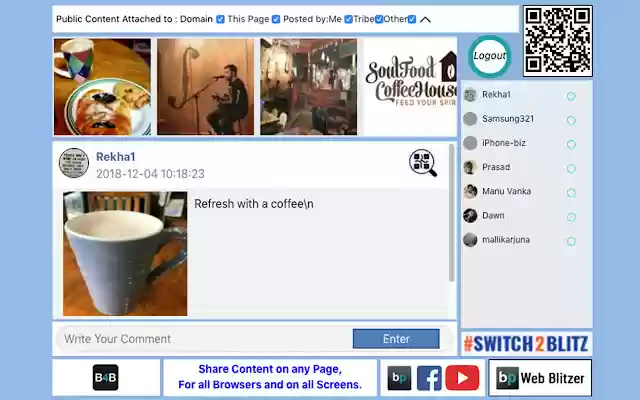The image size is (640, 400).
Task: Click Rekha1's avatar in the user list
Action: 470,95
